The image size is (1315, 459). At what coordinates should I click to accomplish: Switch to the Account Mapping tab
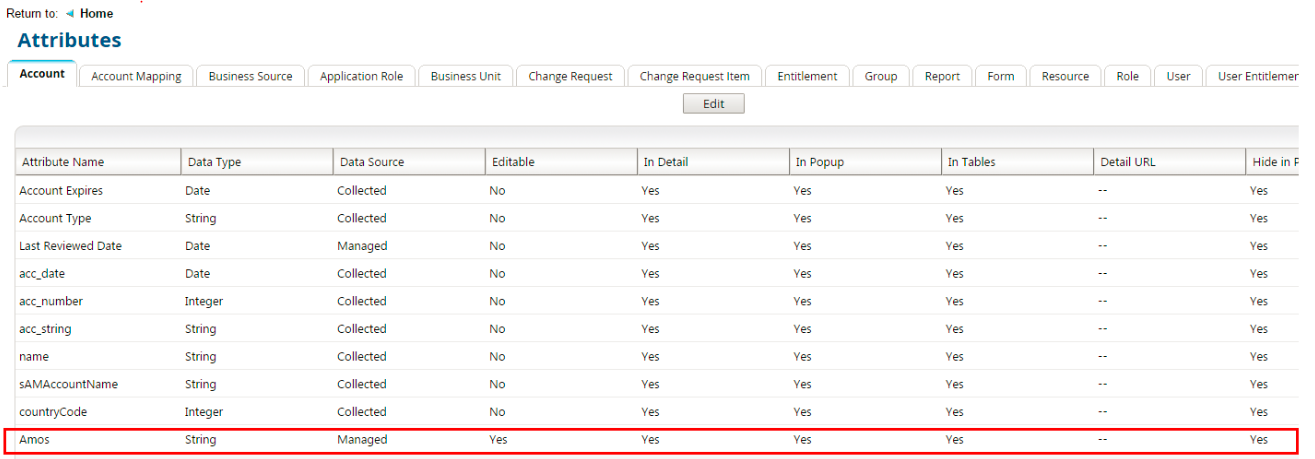click(x=136, y=76)
